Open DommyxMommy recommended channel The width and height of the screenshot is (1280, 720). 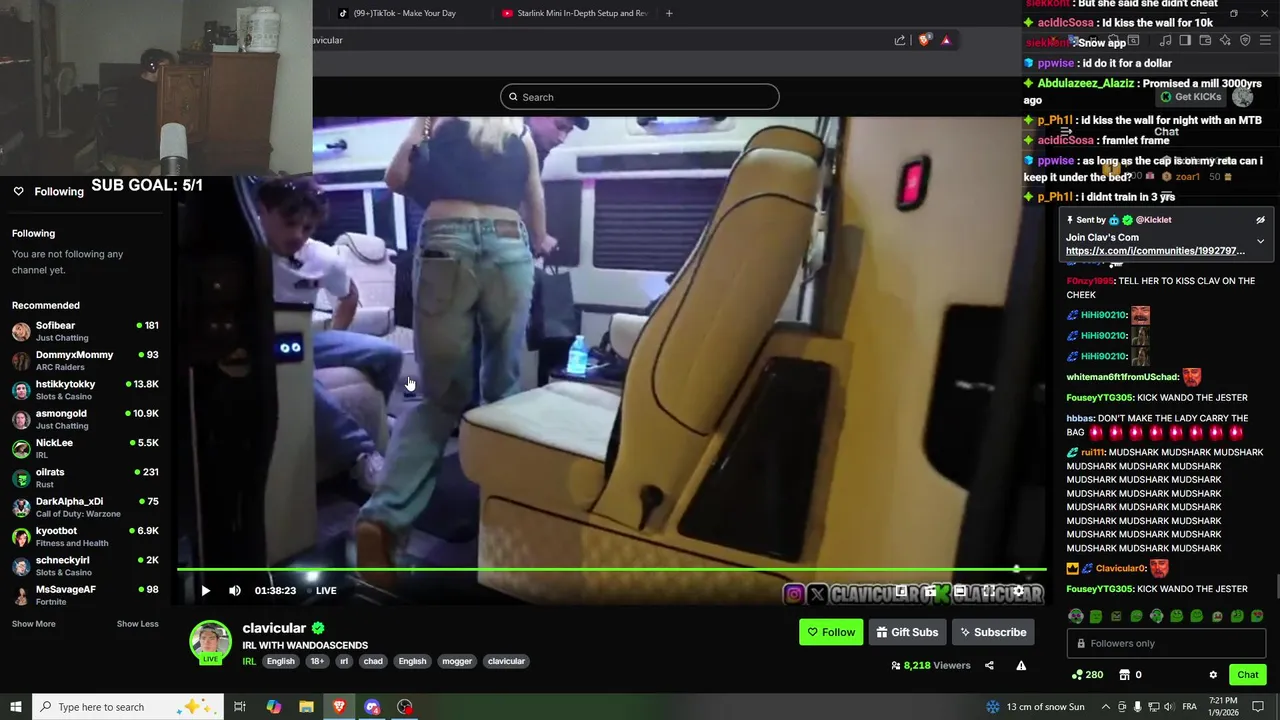click(85, 360)
